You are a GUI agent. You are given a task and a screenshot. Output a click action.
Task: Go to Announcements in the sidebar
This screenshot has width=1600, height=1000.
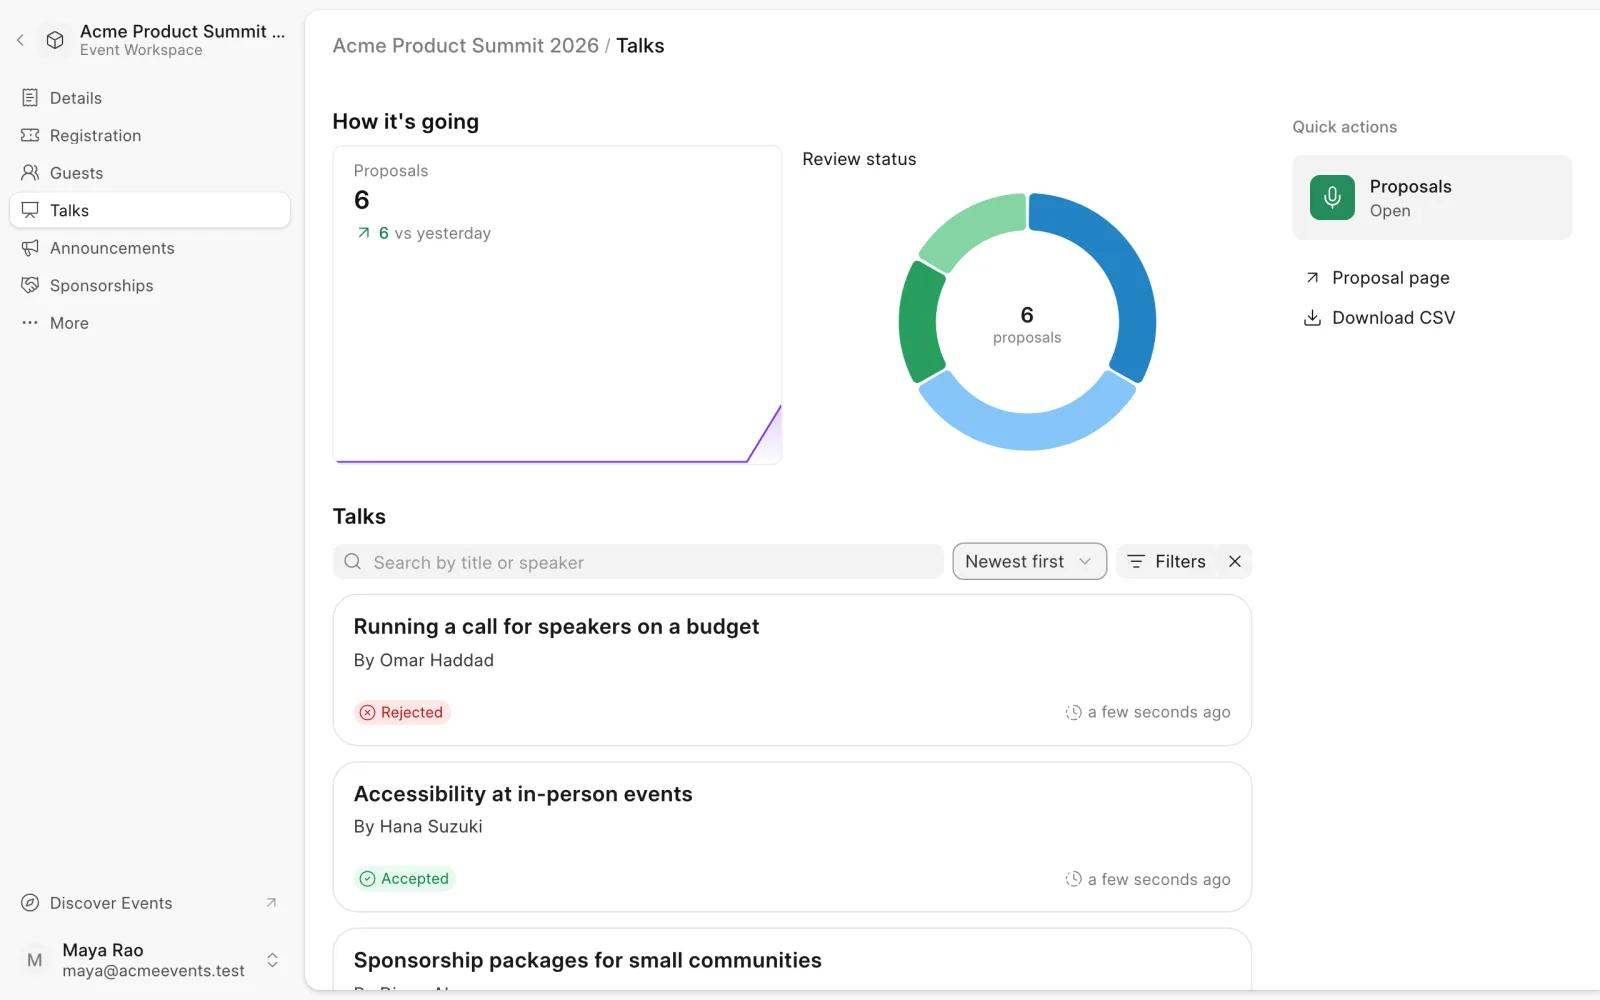[150, 248]
